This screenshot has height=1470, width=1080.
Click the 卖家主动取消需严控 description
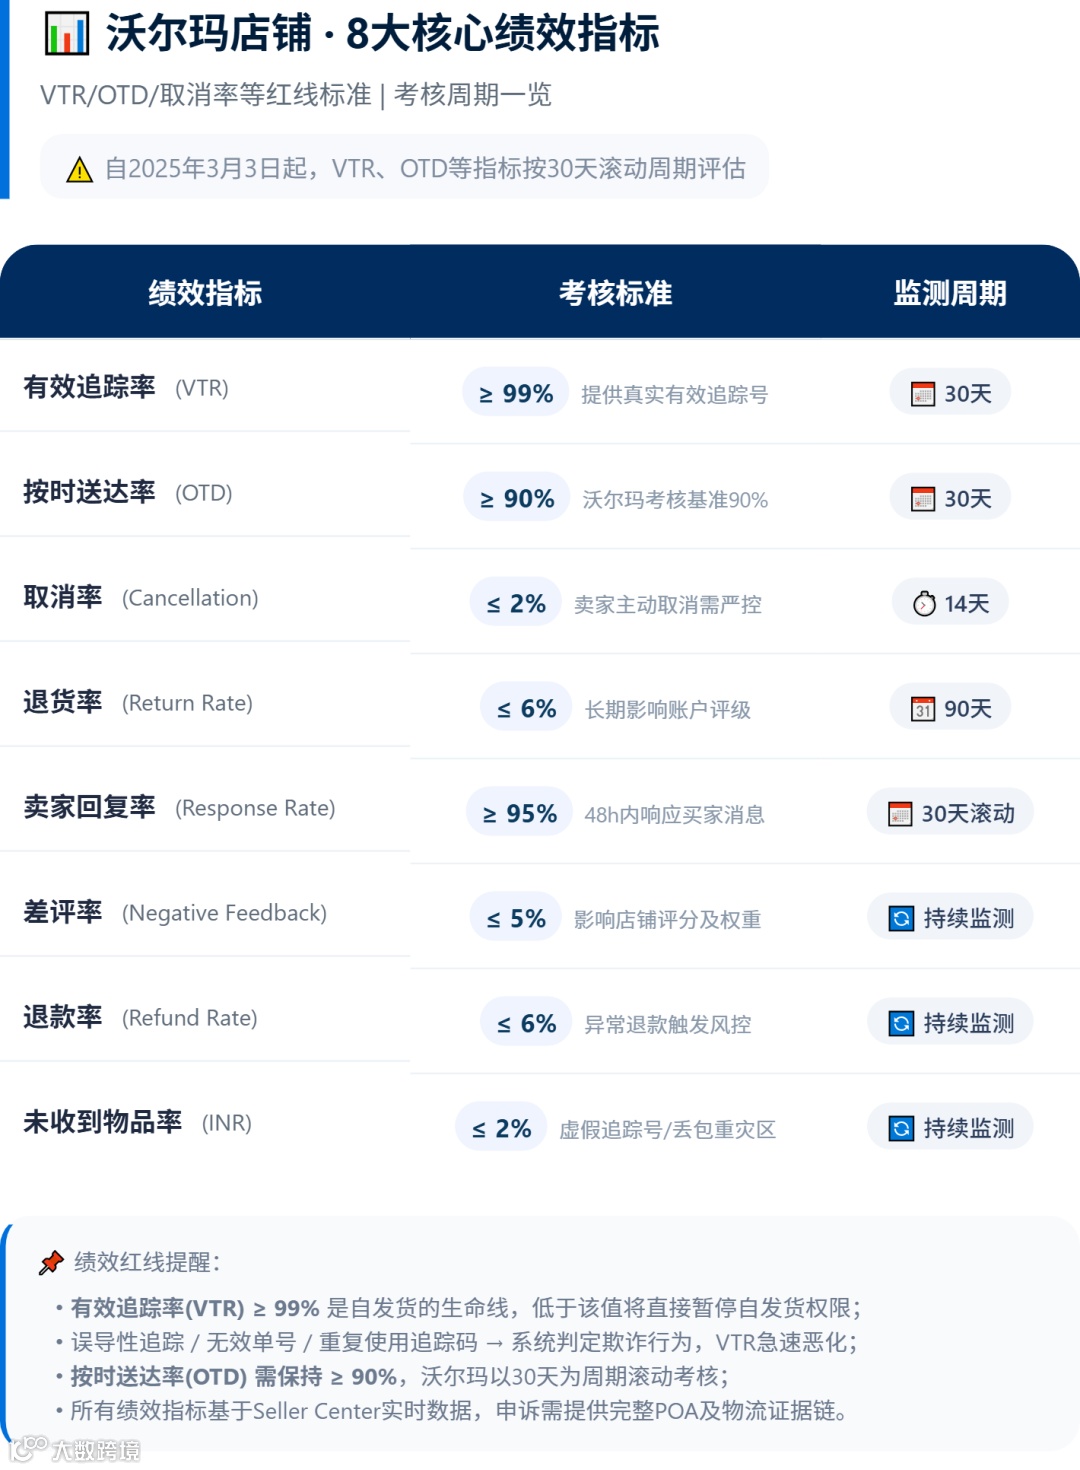668,605
